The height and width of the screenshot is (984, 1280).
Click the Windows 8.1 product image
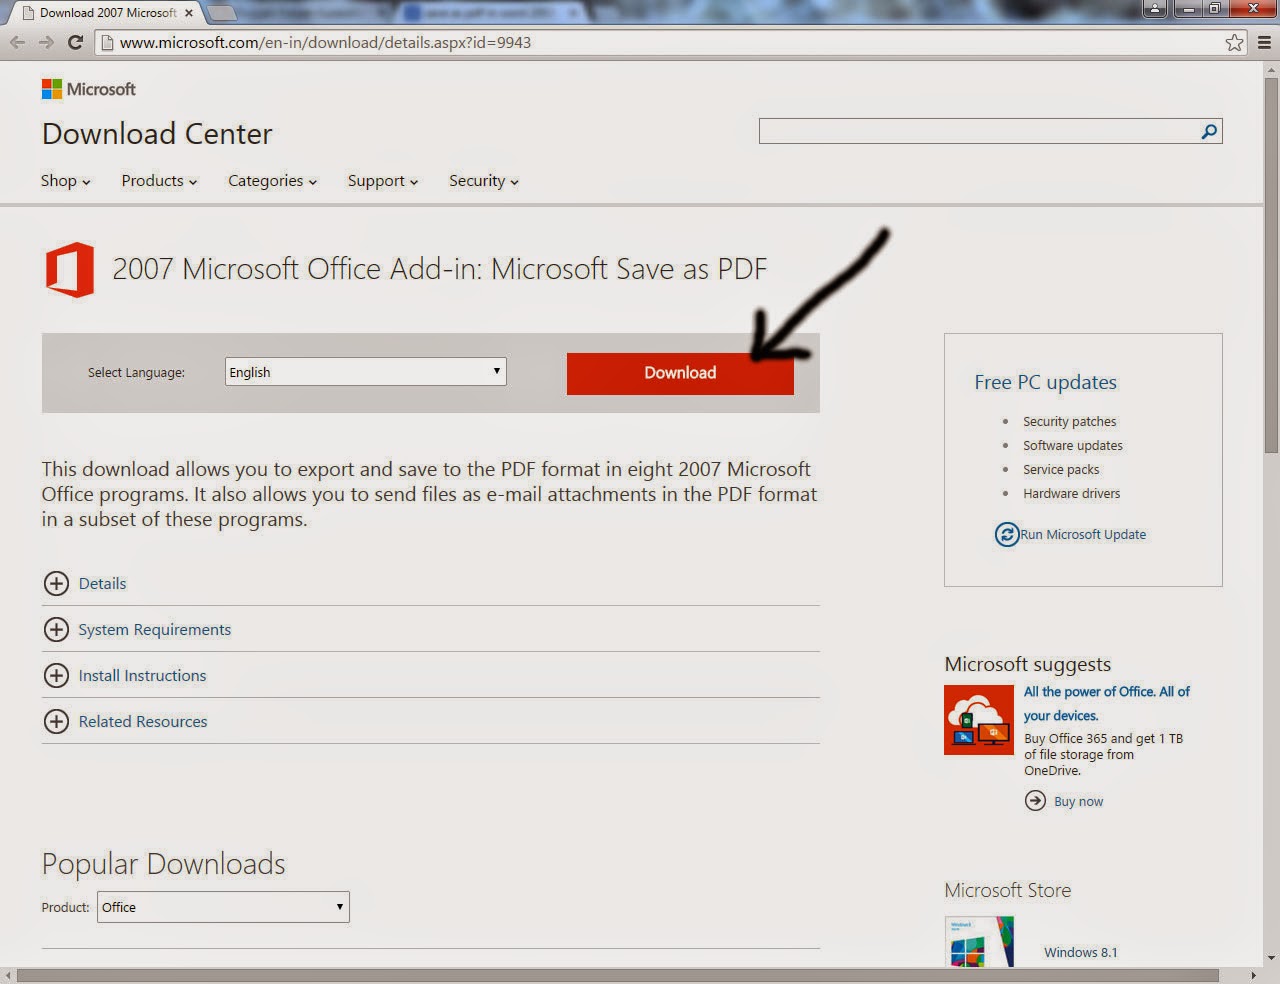pos(980,941)
